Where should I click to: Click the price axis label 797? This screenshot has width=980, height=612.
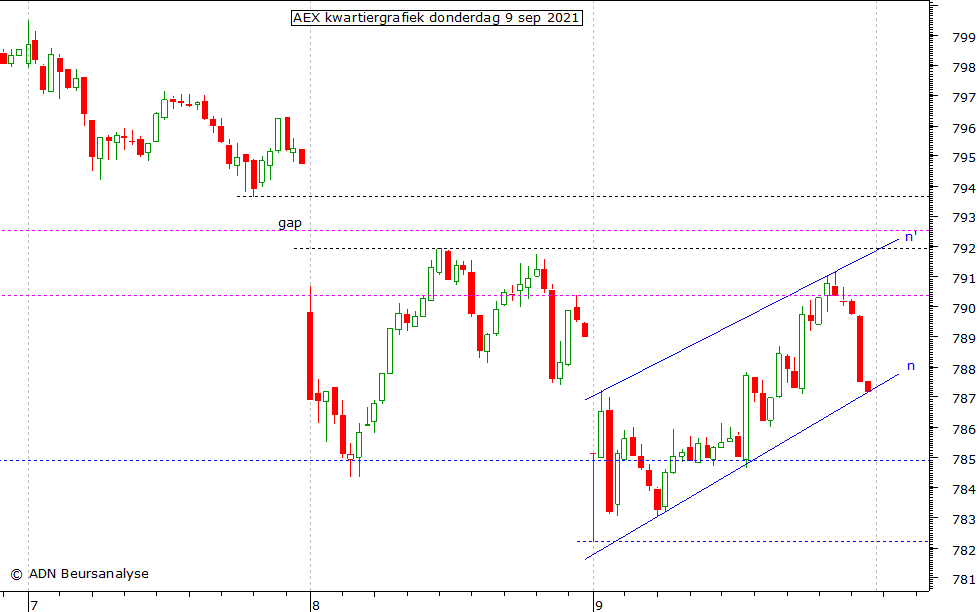click(x=963, y=98)
